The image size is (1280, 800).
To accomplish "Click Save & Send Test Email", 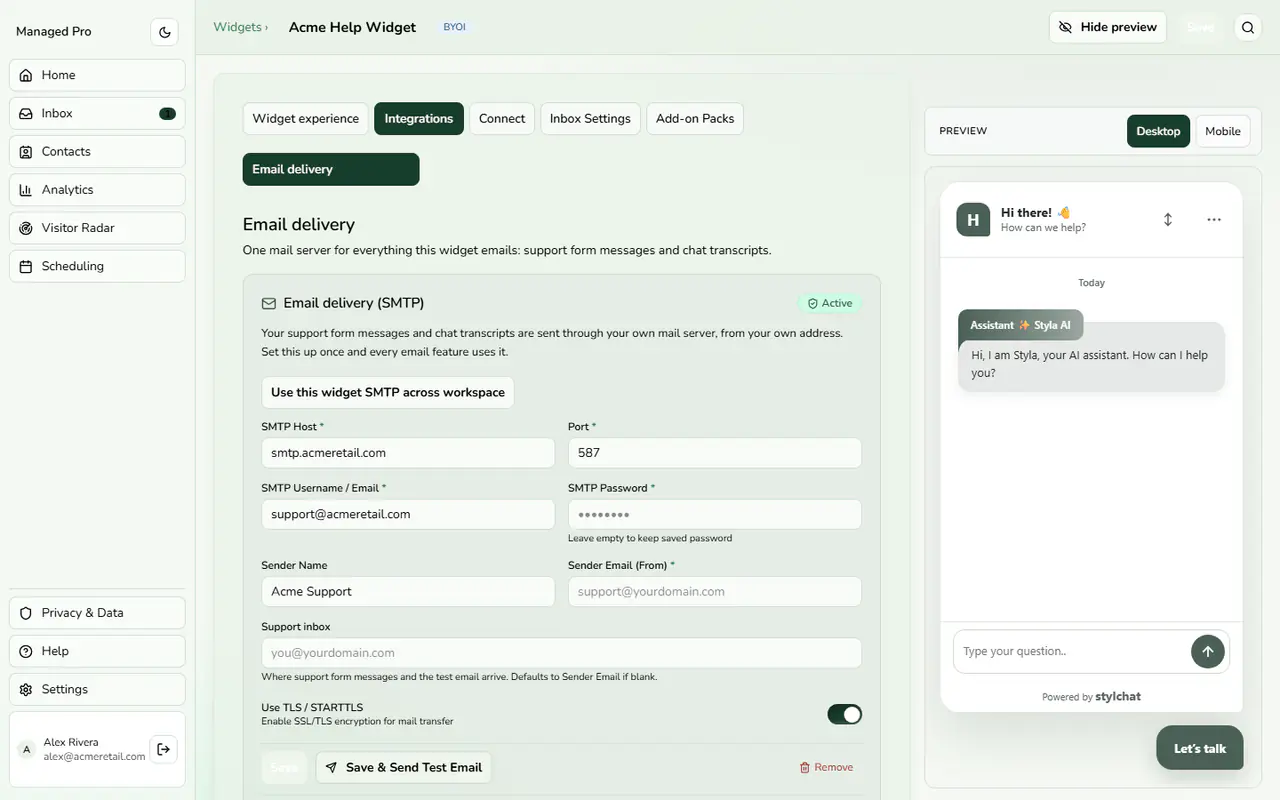I will coord(404,767).
